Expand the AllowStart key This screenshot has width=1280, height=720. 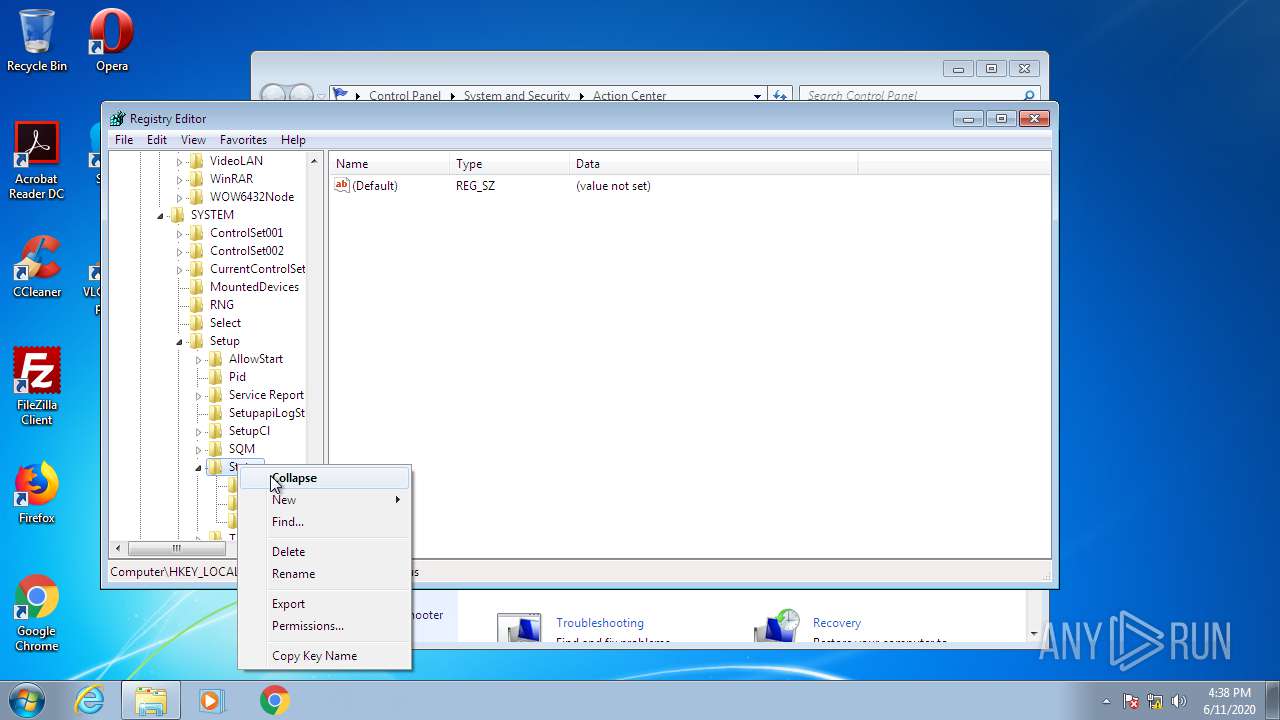click(x=199, y=359)
